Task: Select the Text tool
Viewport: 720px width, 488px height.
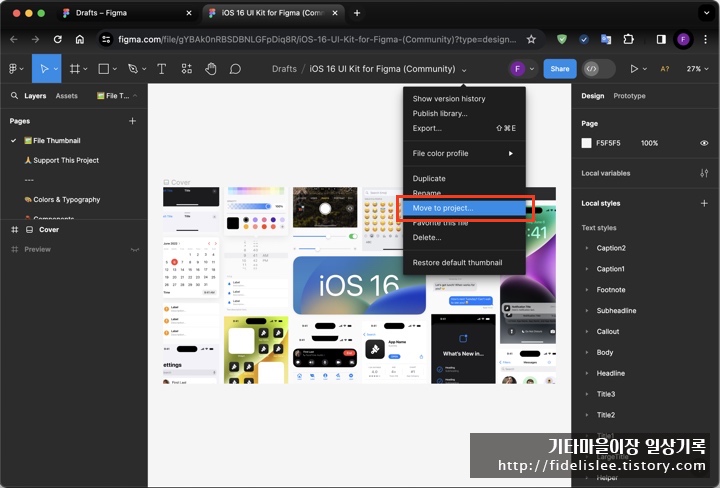Action: (161, 69)
